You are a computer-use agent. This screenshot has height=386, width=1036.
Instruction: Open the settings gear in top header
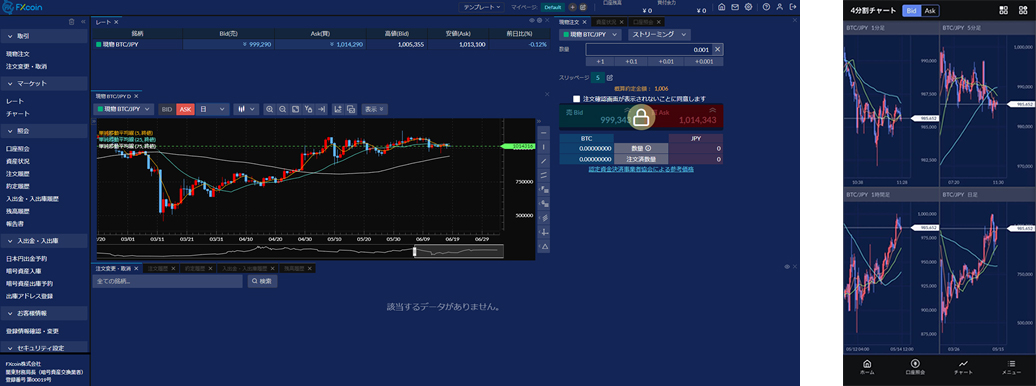click(x=748, y=7)
